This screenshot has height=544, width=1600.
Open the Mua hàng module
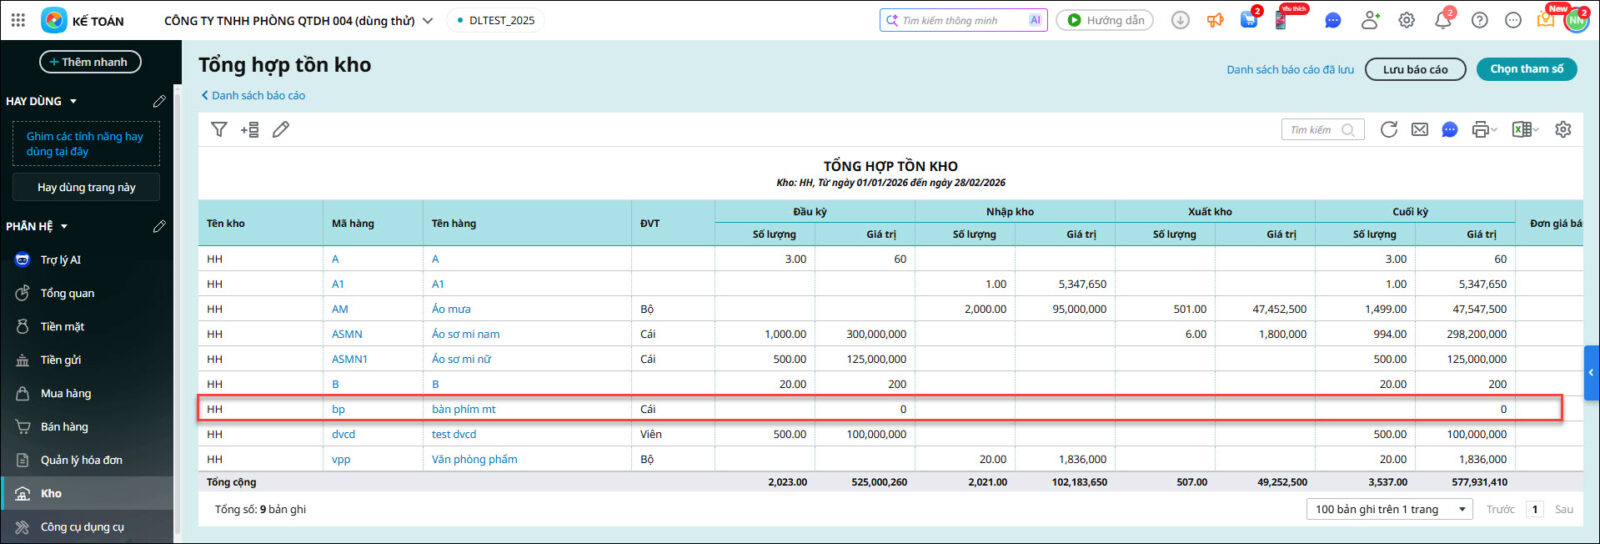tap(65, 393)
